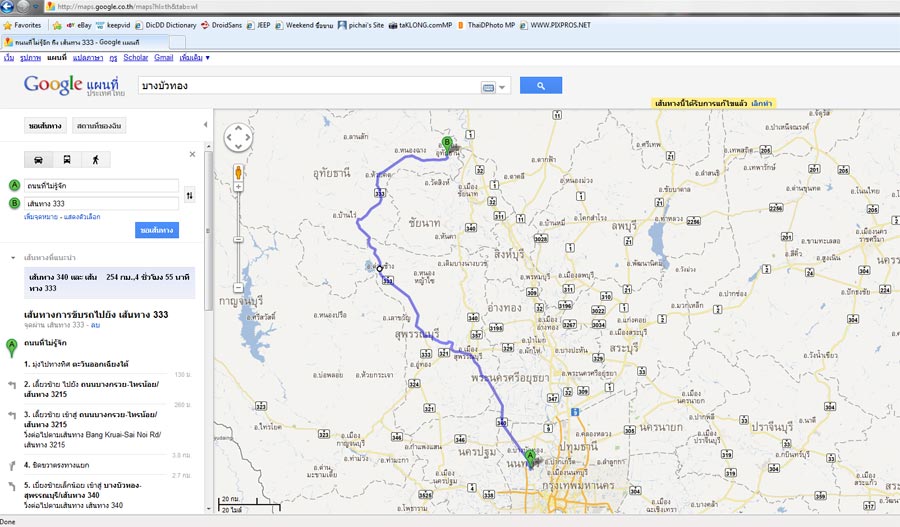Close the directions panel with X
The image size is (900, 527).
click(x=193, y=154)
